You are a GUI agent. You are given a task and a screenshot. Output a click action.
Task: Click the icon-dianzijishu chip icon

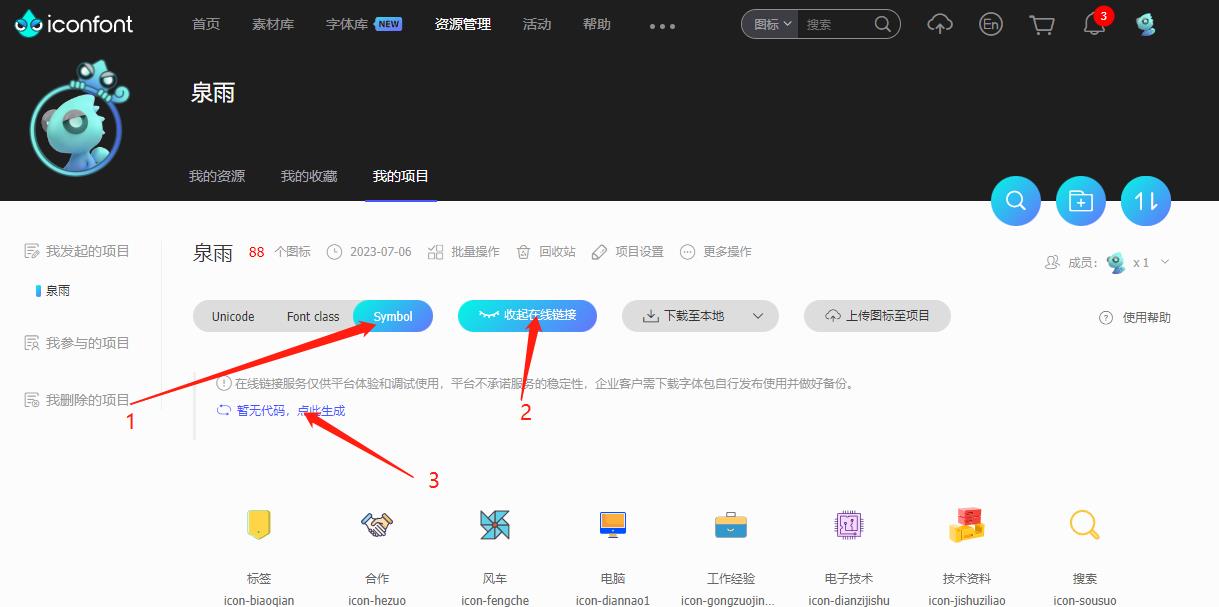coord(848,524)
